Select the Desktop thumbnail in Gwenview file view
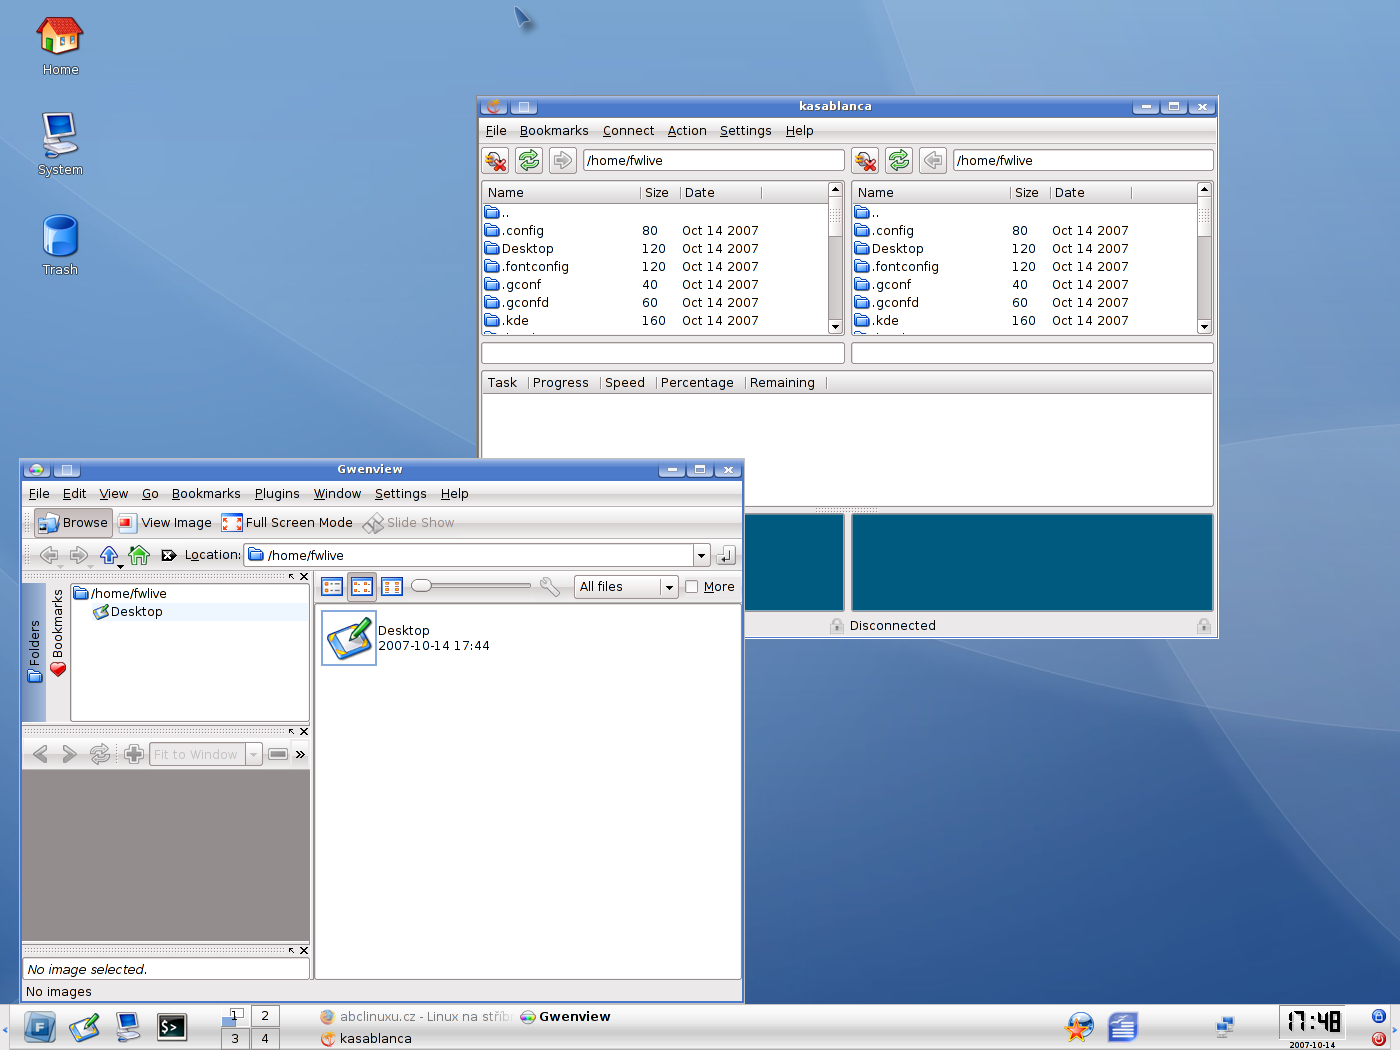1400x1050 pixels. coord(349,638)
